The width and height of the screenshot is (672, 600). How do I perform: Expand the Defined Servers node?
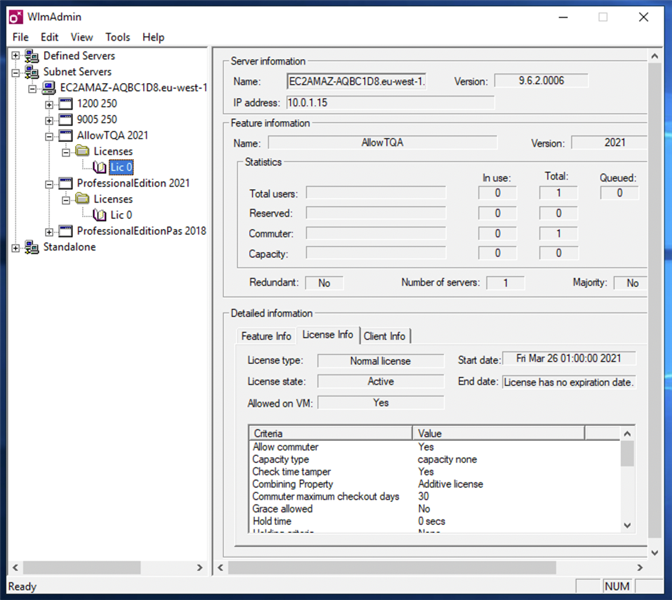(x=15, y=56)
